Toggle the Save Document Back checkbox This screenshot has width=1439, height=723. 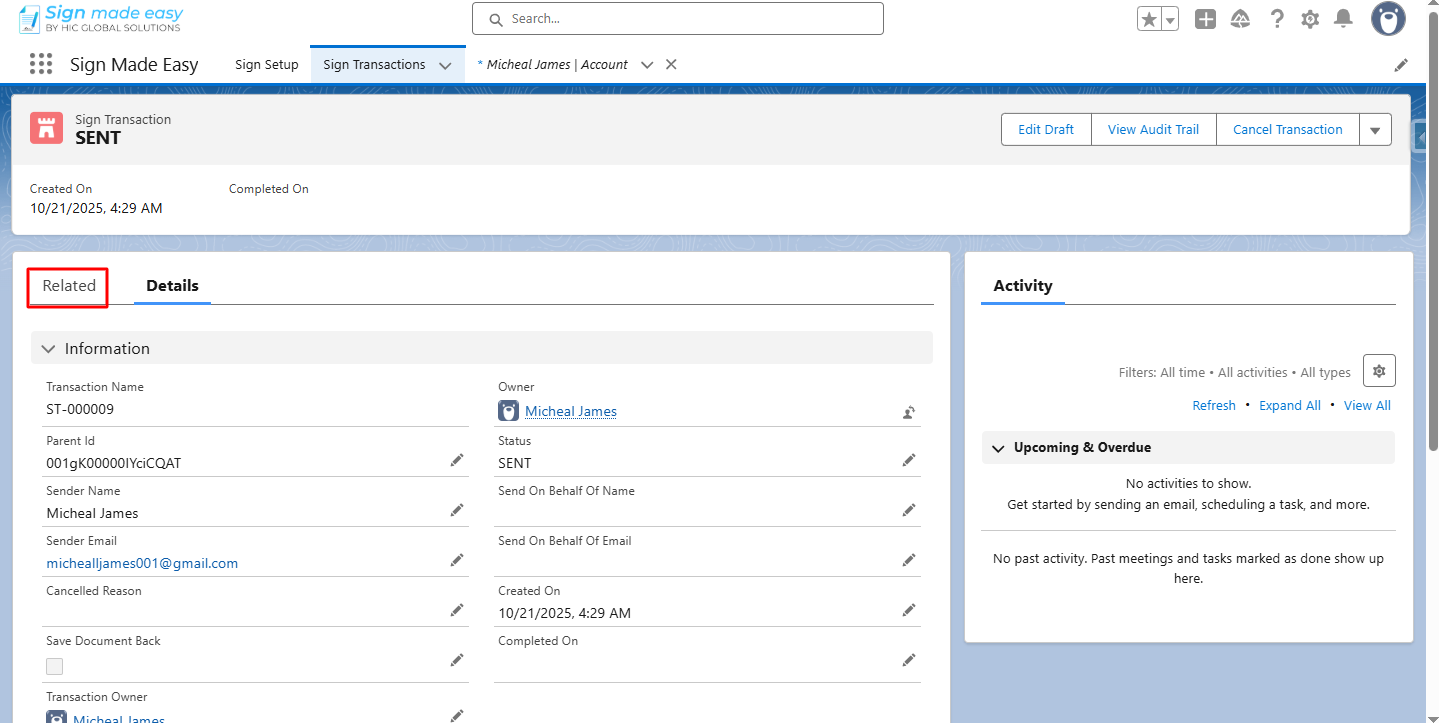click(55, 666)
